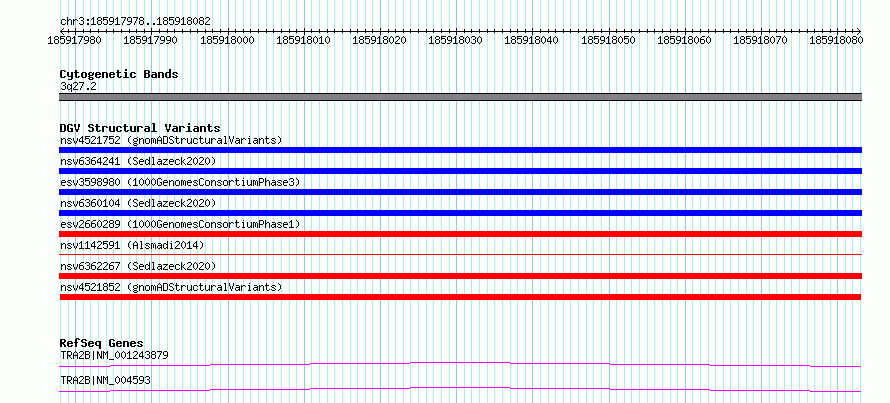This screenshot has height=403, width=890.
Task: Select the red bar for nsv6362267
Action: [x=460, y=276]
